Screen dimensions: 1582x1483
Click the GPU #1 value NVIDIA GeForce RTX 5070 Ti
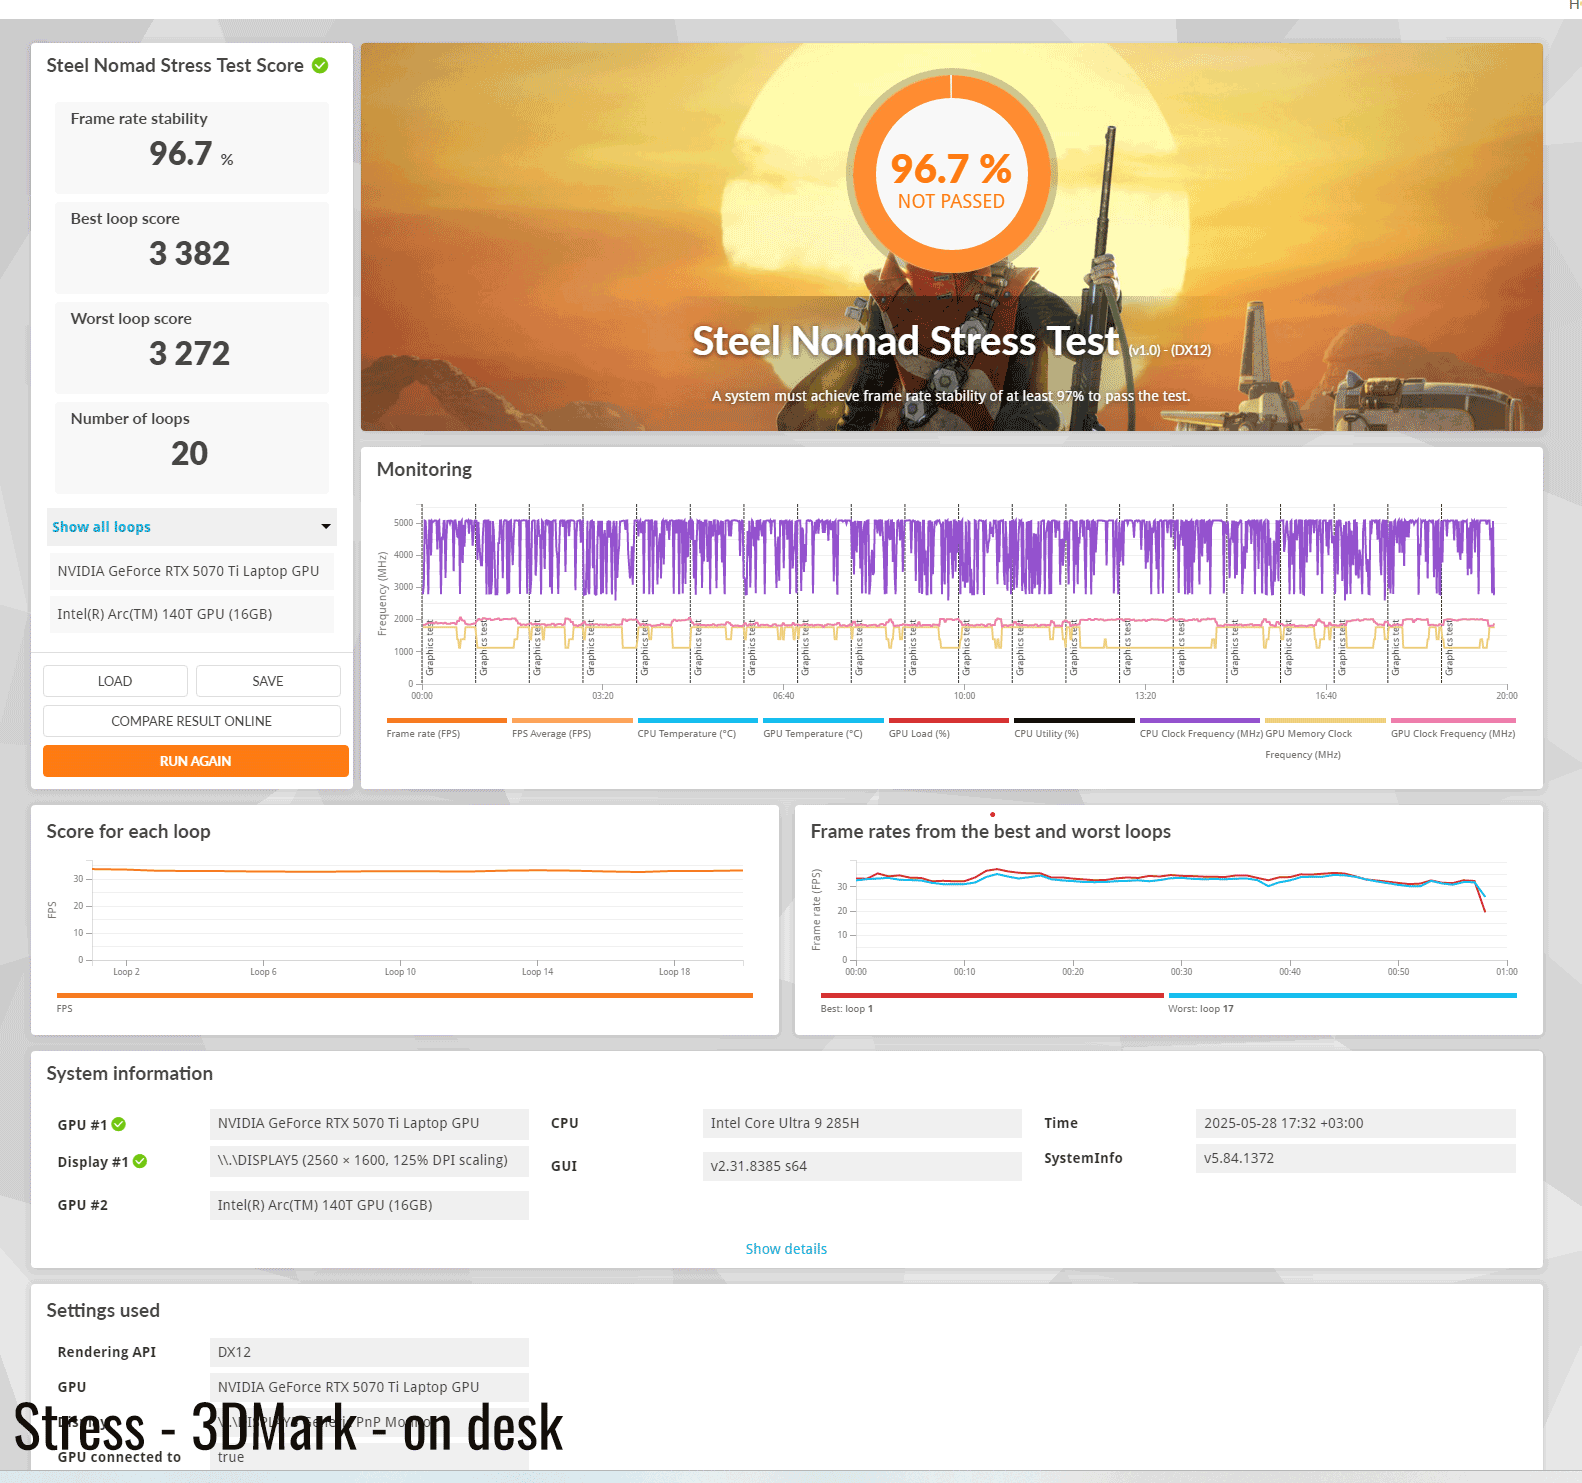[369, 1123]
